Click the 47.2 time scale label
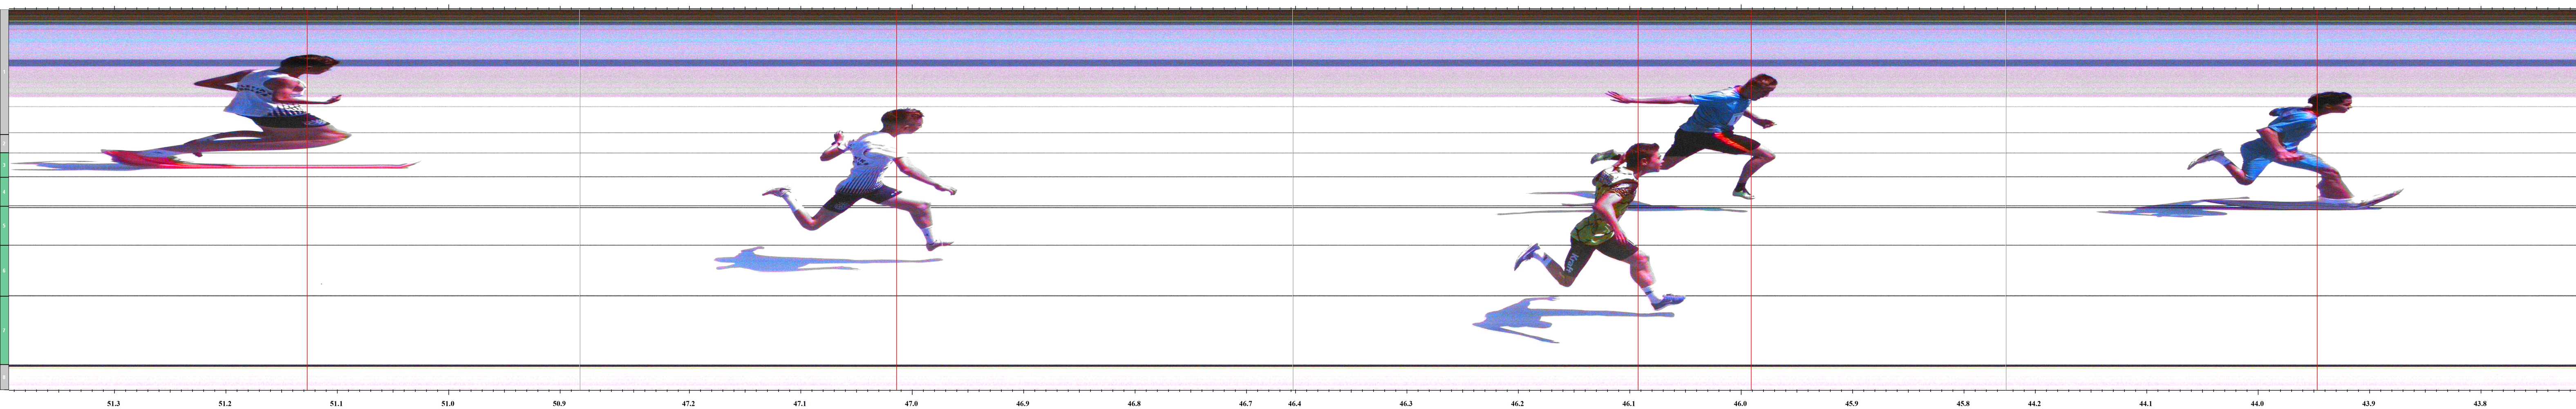 coord(688,404)
